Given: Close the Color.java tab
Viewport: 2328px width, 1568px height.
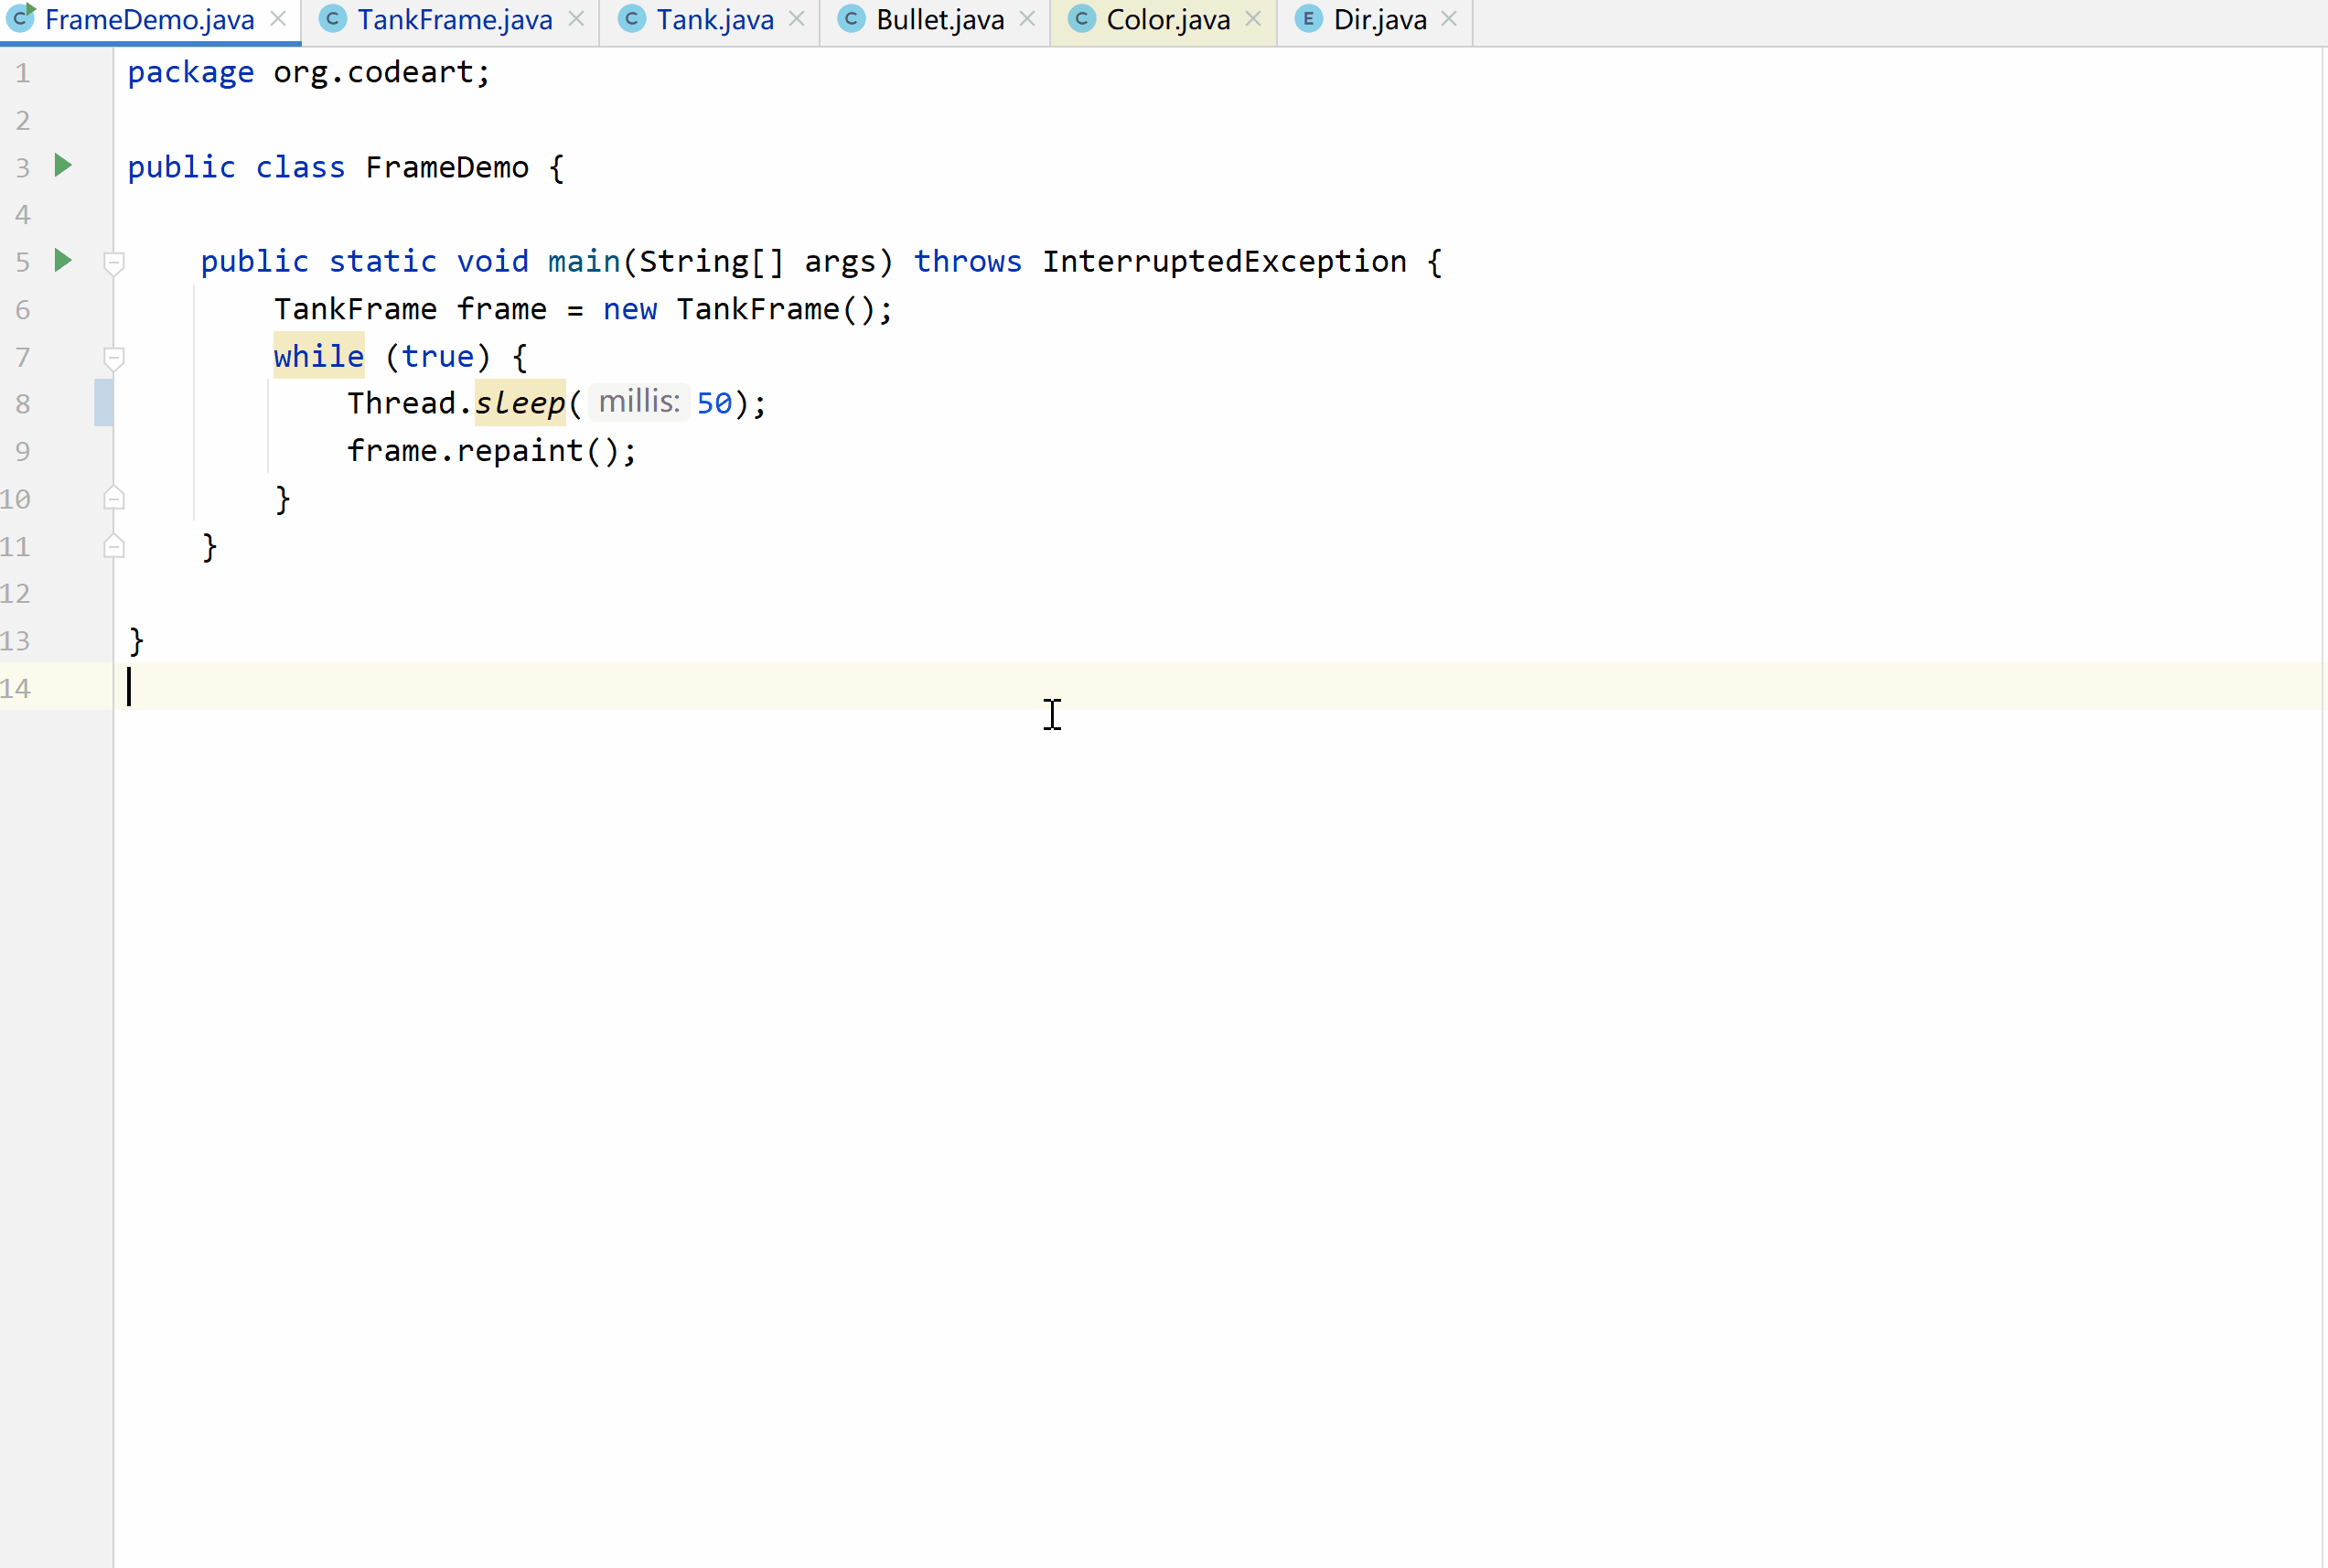Looking at the screenshot, I should click(1253, 19).
